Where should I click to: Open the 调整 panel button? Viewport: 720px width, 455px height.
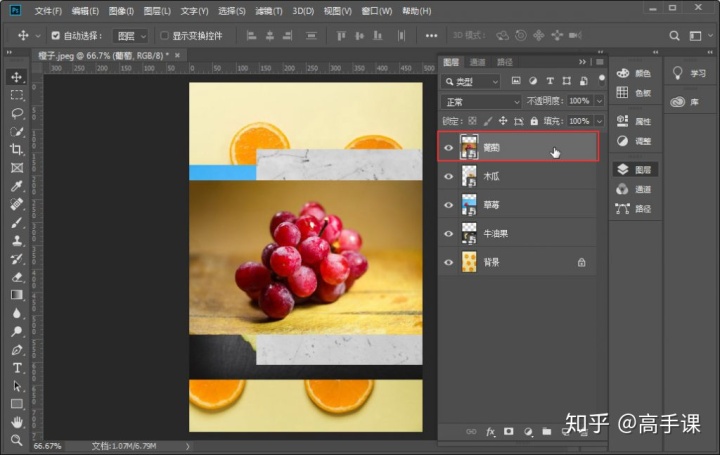tap(634, 141)
